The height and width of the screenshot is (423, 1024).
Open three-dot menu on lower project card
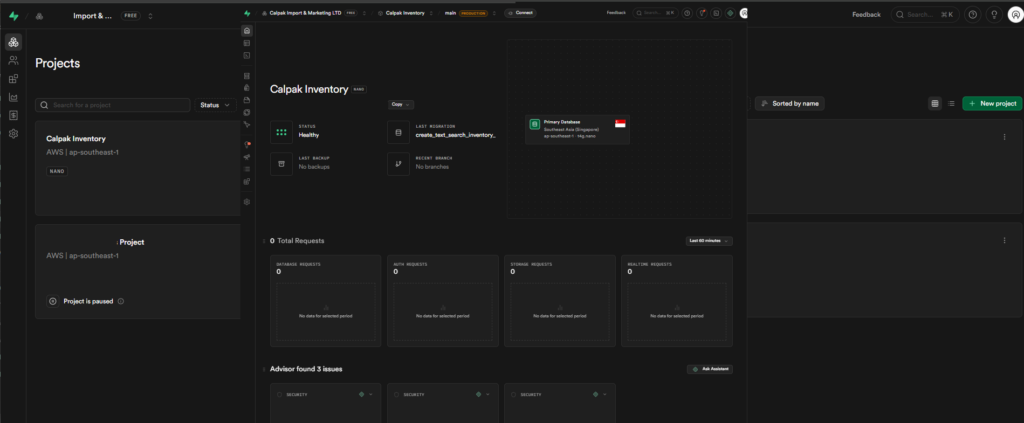coord(1004,240)
